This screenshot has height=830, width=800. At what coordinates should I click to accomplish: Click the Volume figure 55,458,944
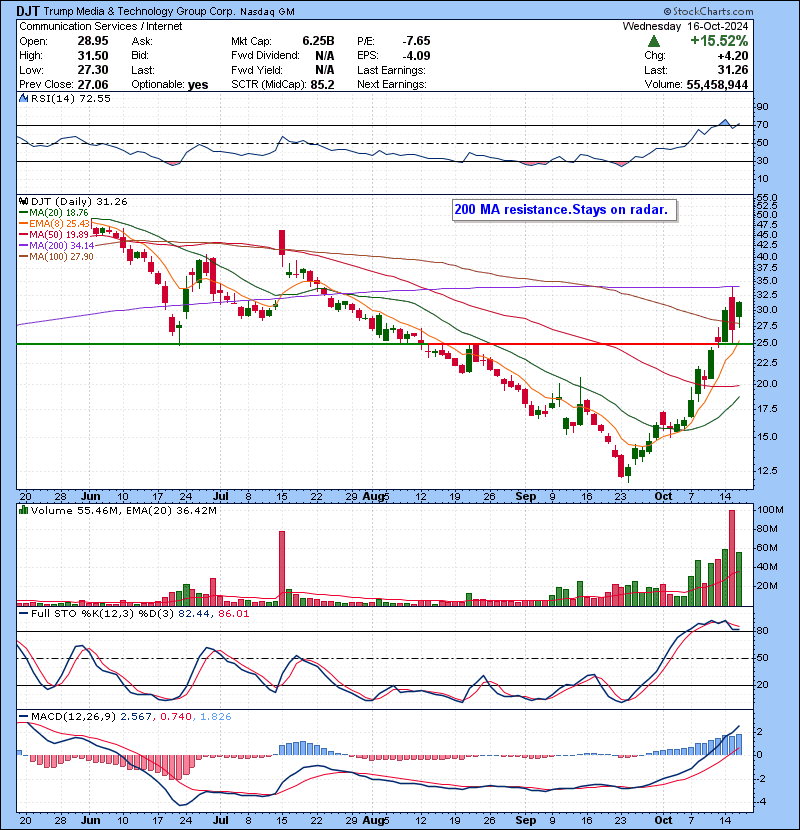tap(717, 85)
